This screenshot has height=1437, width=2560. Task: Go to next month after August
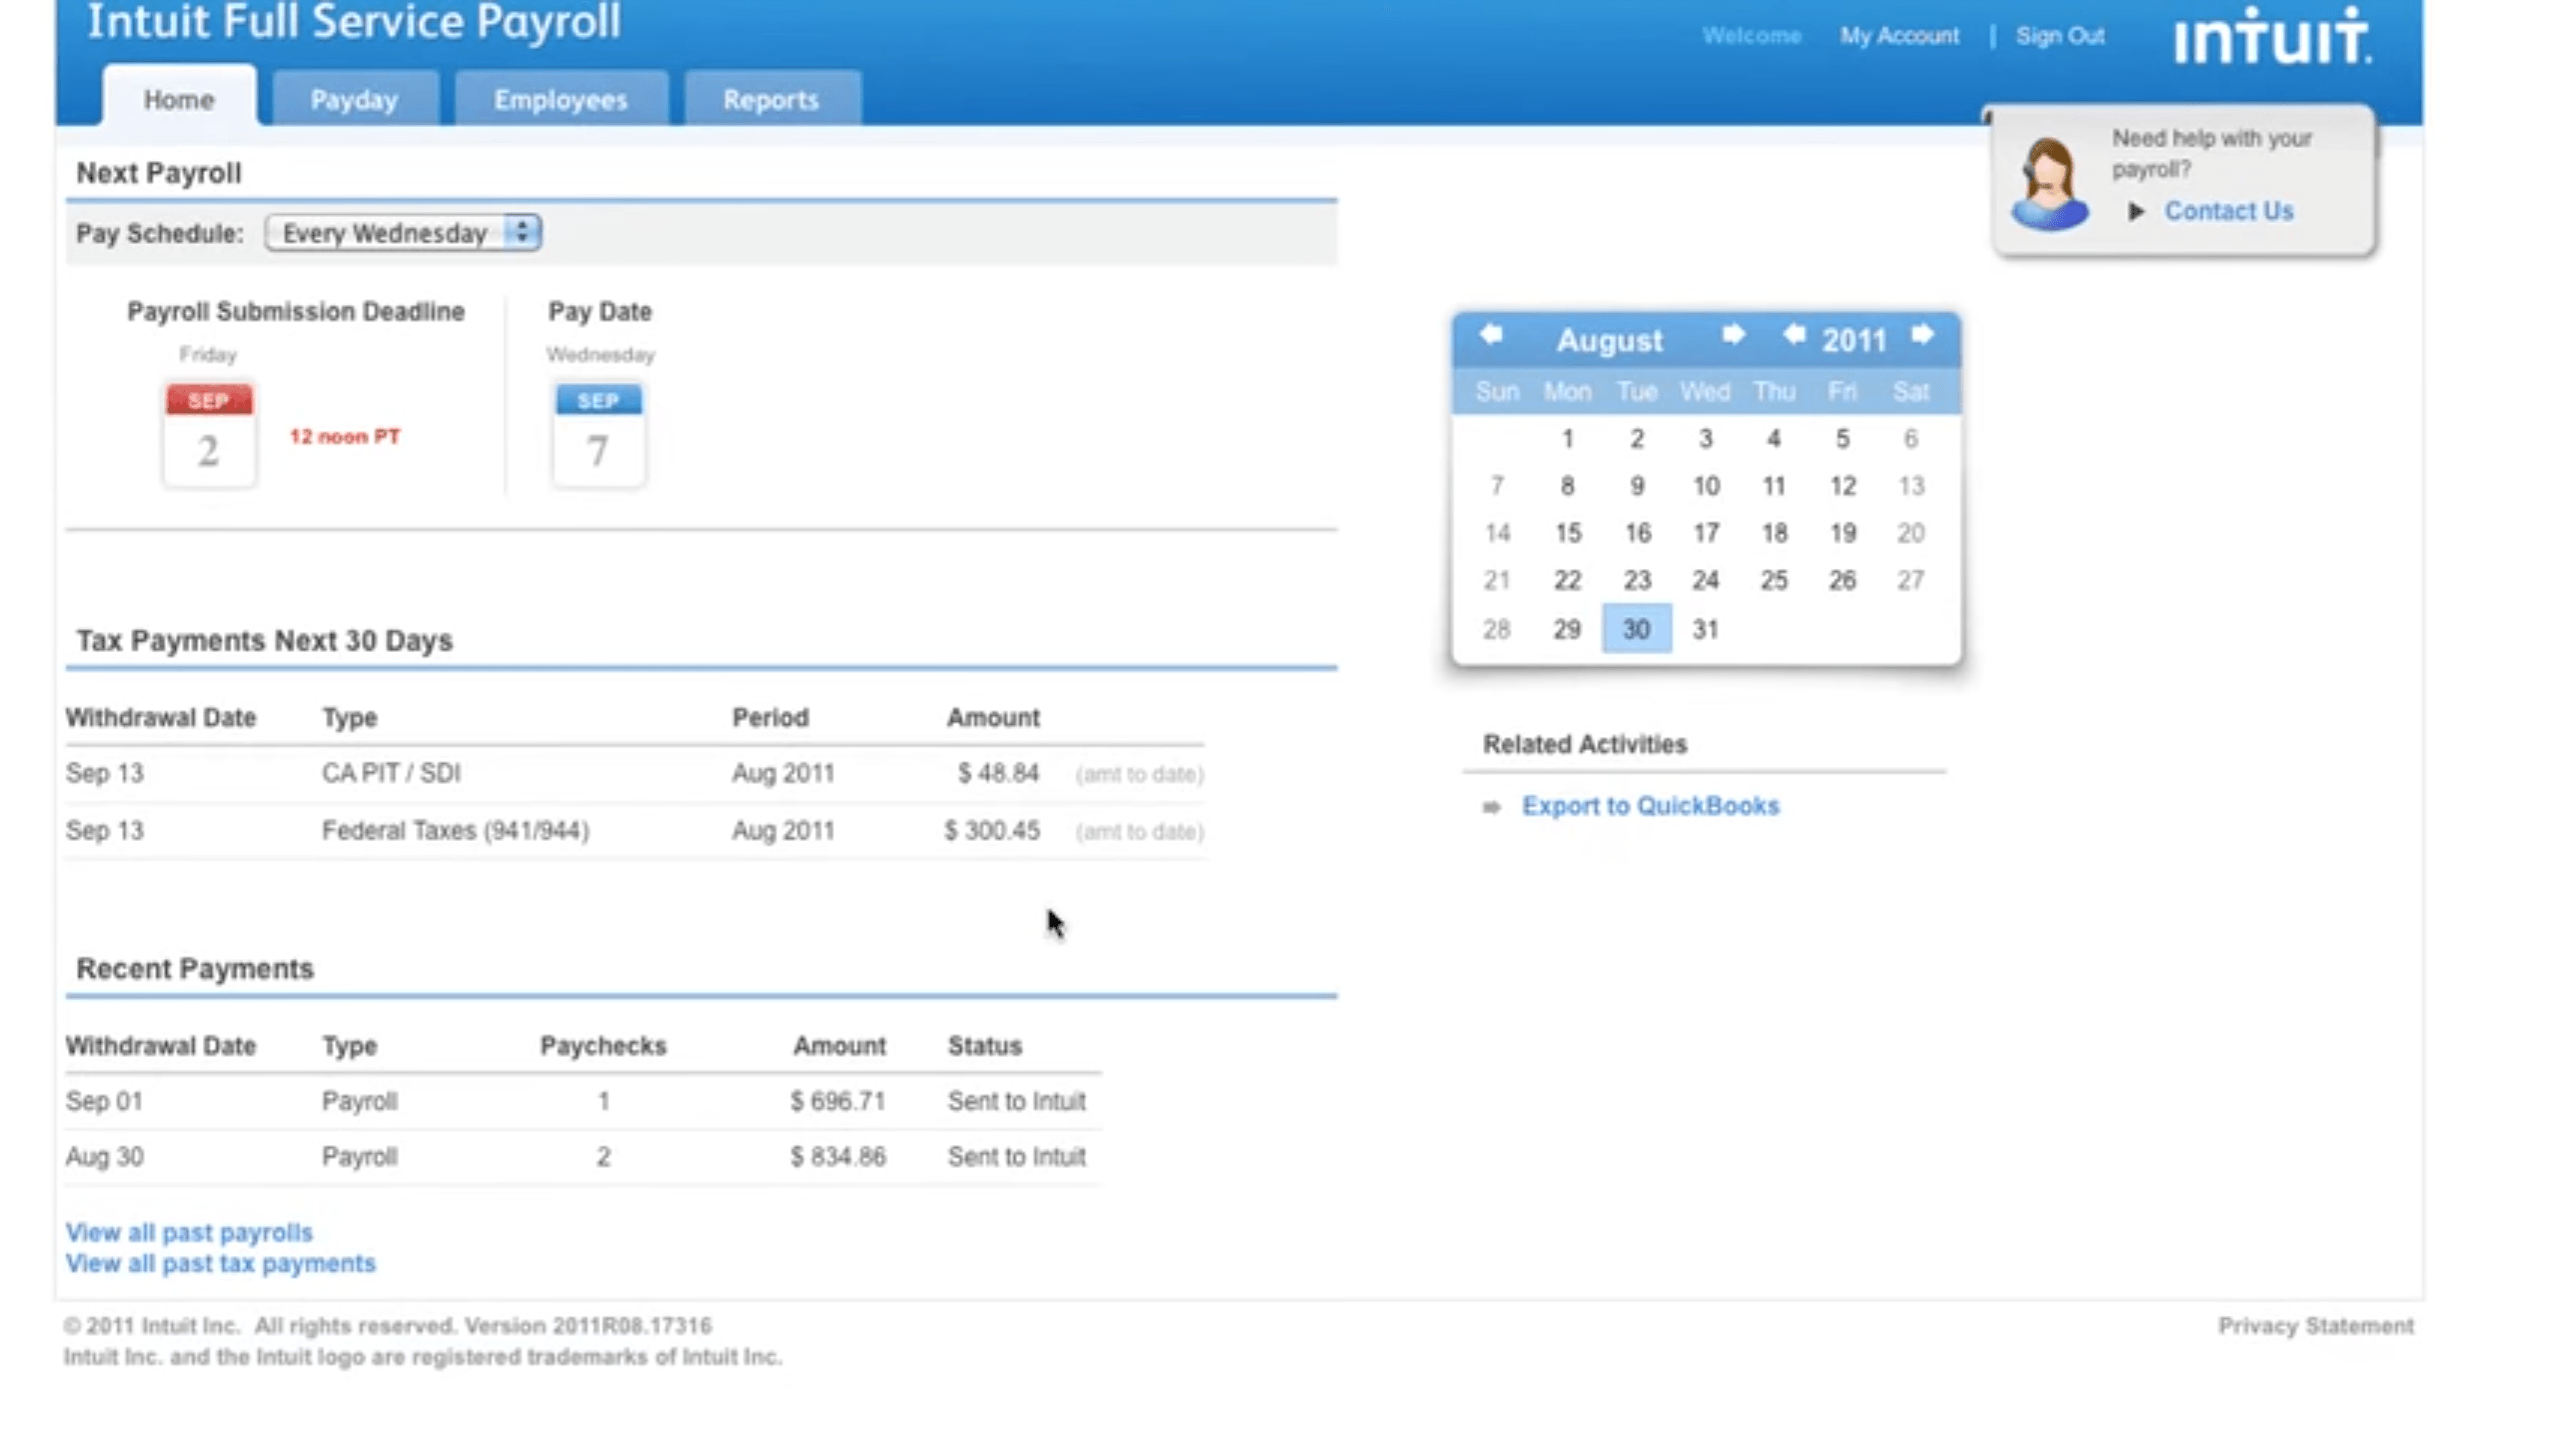pos(1733,335)
